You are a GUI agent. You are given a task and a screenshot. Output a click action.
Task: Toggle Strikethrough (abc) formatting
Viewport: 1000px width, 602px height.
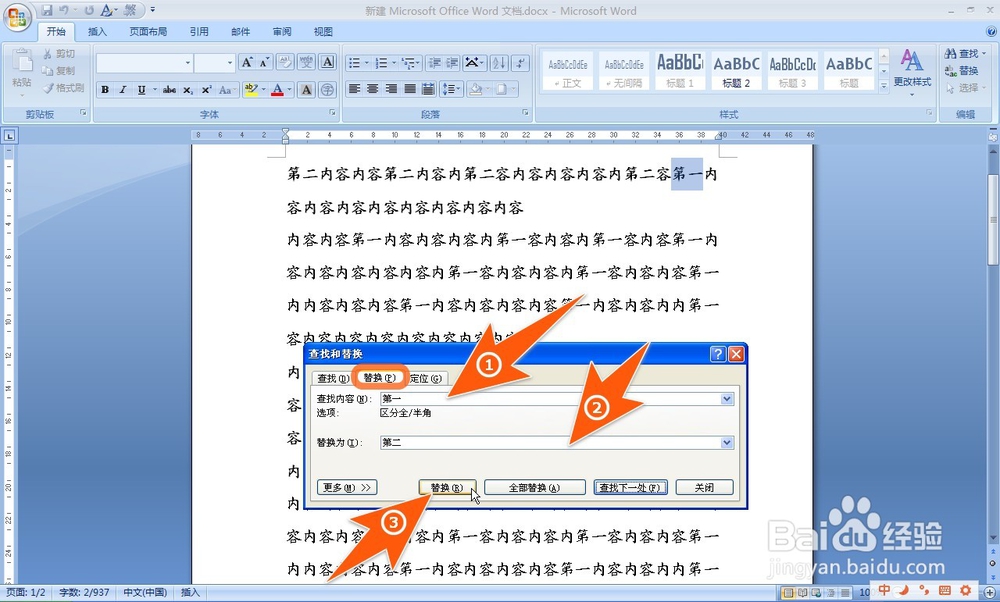click(169, 90)
